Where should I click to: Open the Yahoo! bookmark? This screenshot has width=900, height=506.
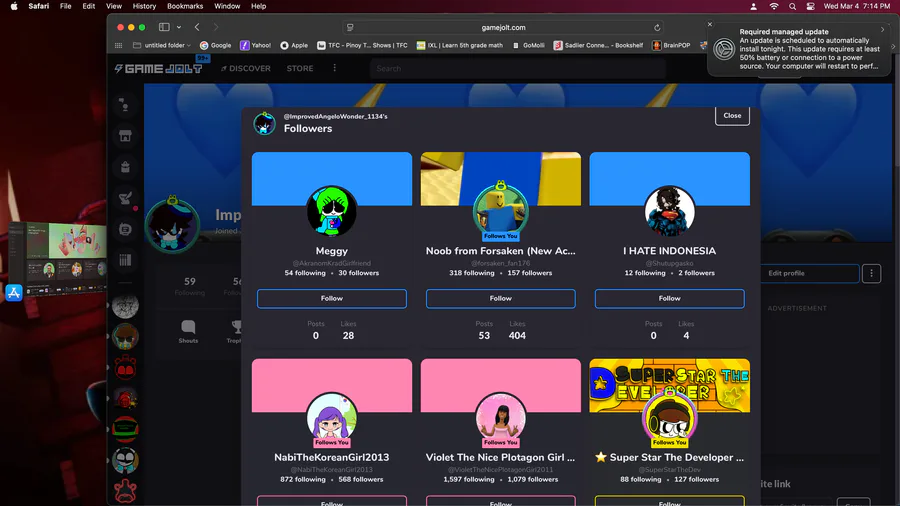tap(255, 45)
